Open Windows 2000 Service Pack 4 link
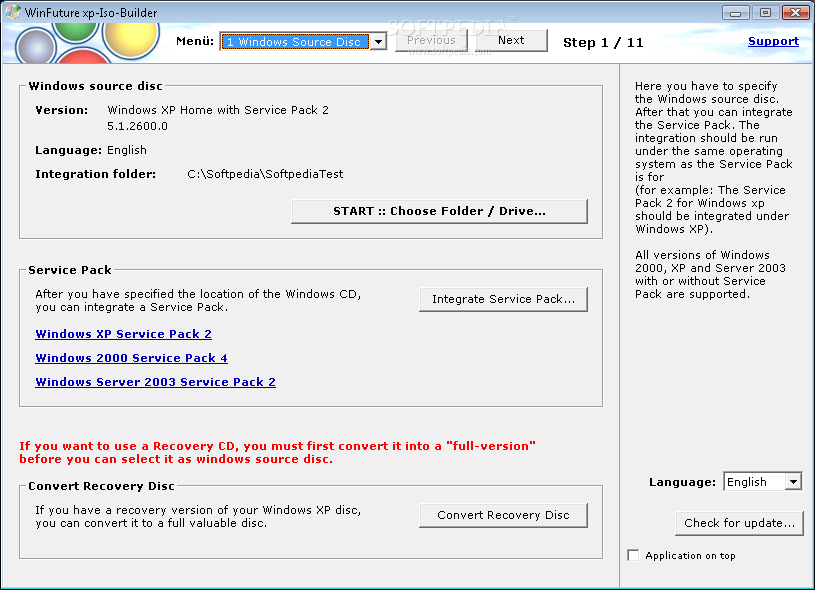 (x=131, y=358)
